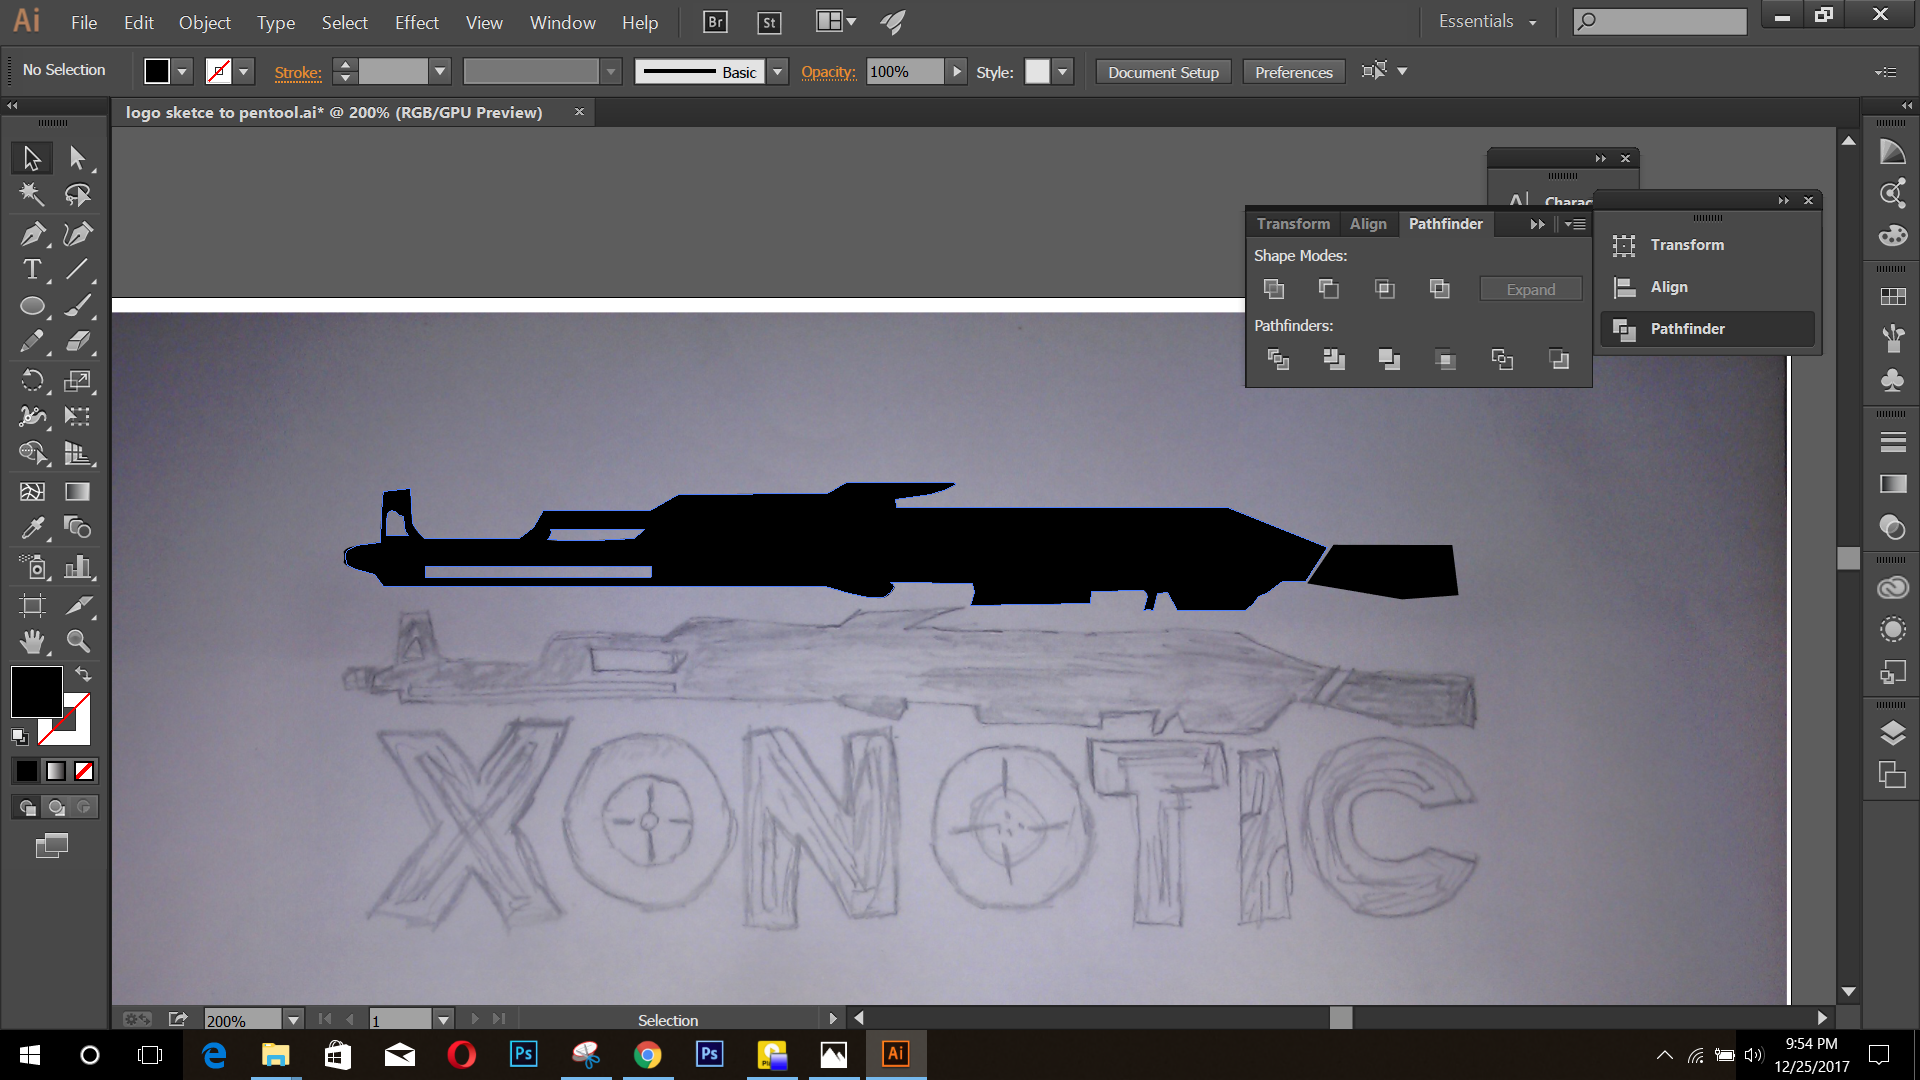Select the Gradient tool

coord(77,491)
